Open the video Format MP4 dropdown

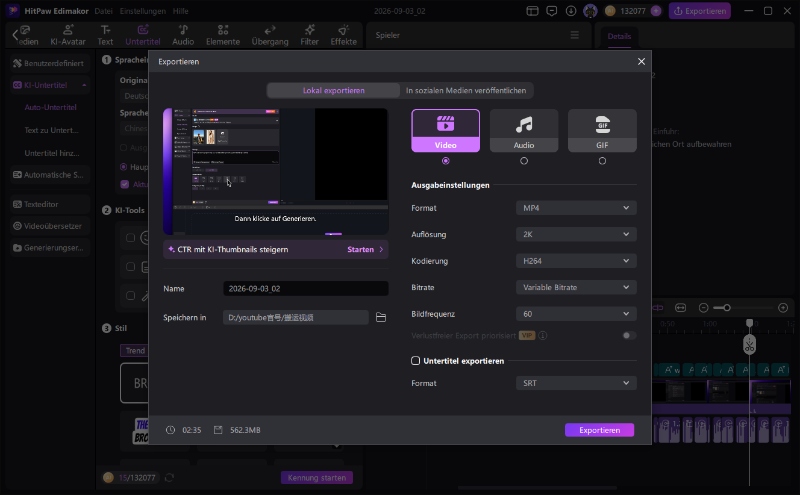(x=576, y=208)
